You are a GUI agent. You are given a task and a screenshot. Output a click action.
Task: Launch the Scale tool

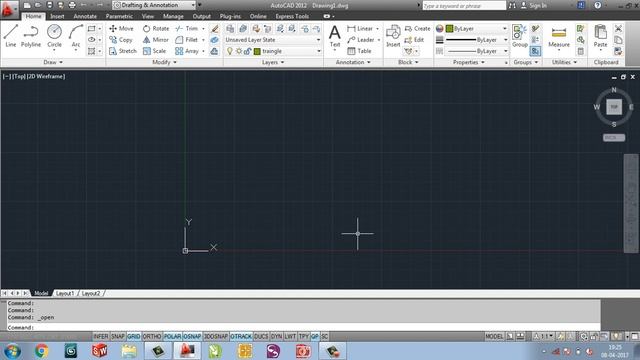[154, 51]
